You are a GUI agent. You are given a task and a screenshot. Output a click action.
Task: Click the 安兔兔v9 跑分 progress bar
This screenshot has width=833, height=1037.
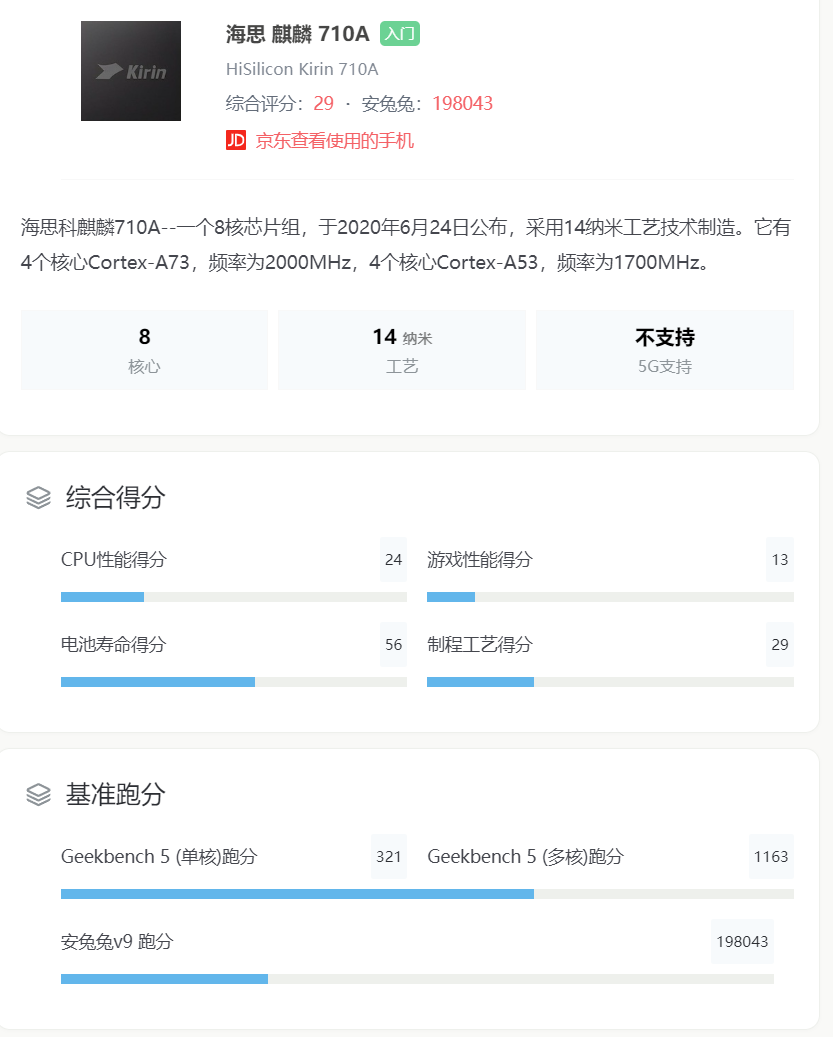(x=417, y=979)
